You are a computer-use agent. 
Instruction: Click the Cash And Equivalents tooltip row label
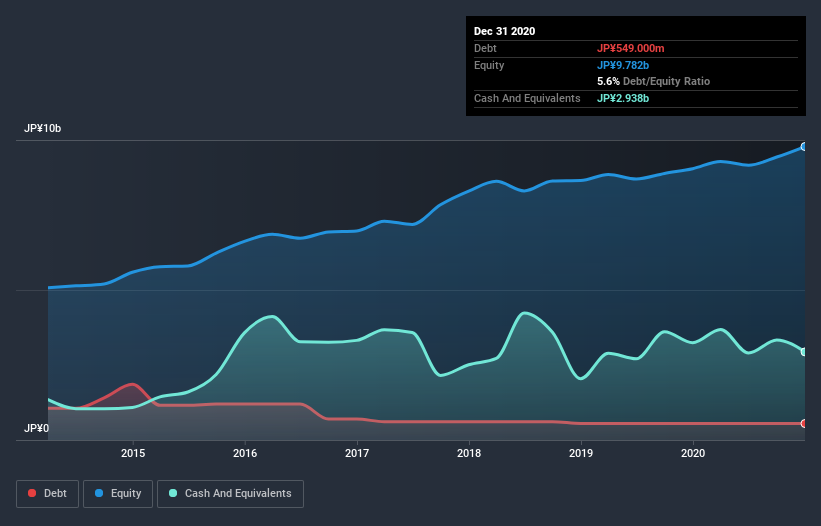click(x=527, y=98)
